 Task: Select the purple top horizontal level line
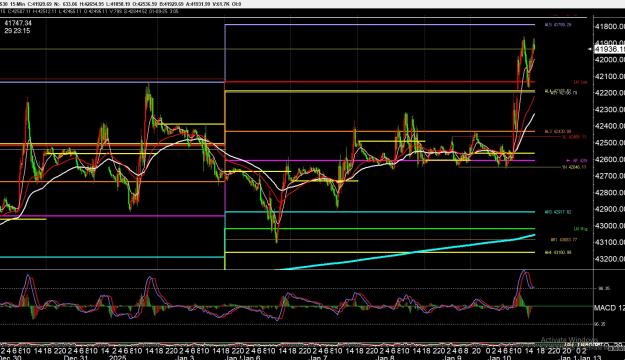pyautogui.click(x=380, y=25)
